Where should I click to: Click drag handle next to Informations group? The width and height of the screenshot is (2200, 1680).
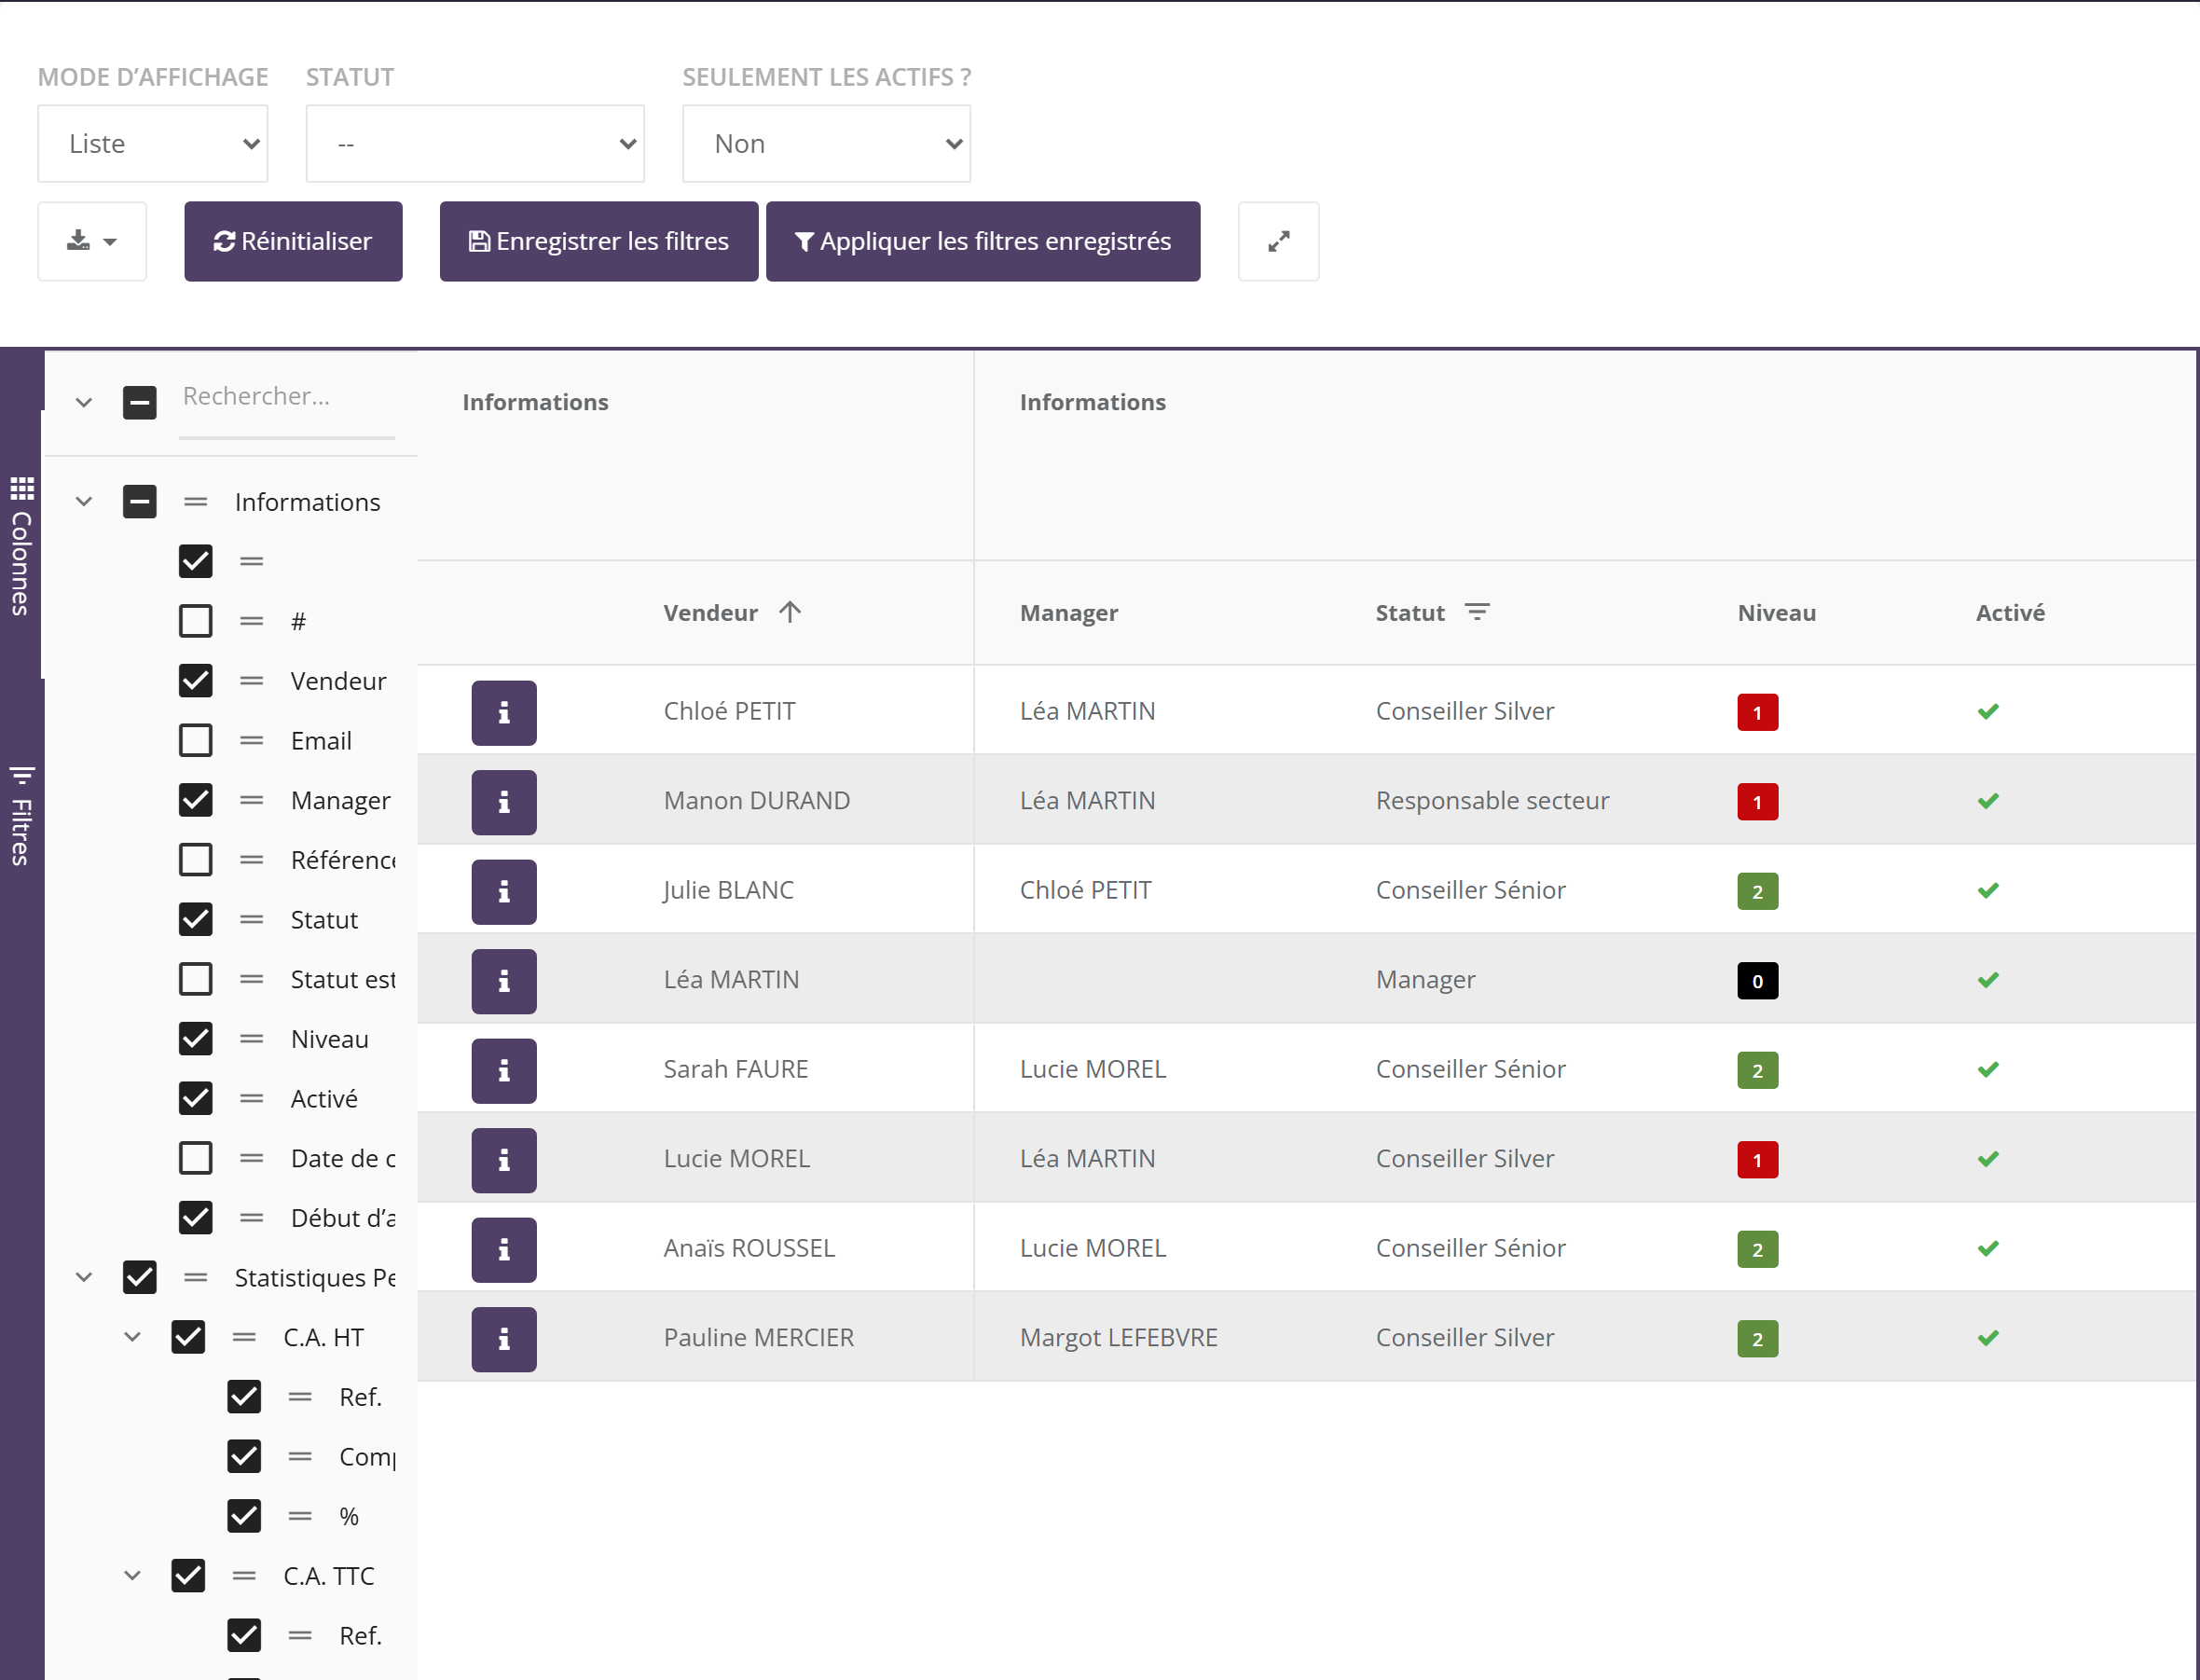pyautogui.click(x=196, y=502)
